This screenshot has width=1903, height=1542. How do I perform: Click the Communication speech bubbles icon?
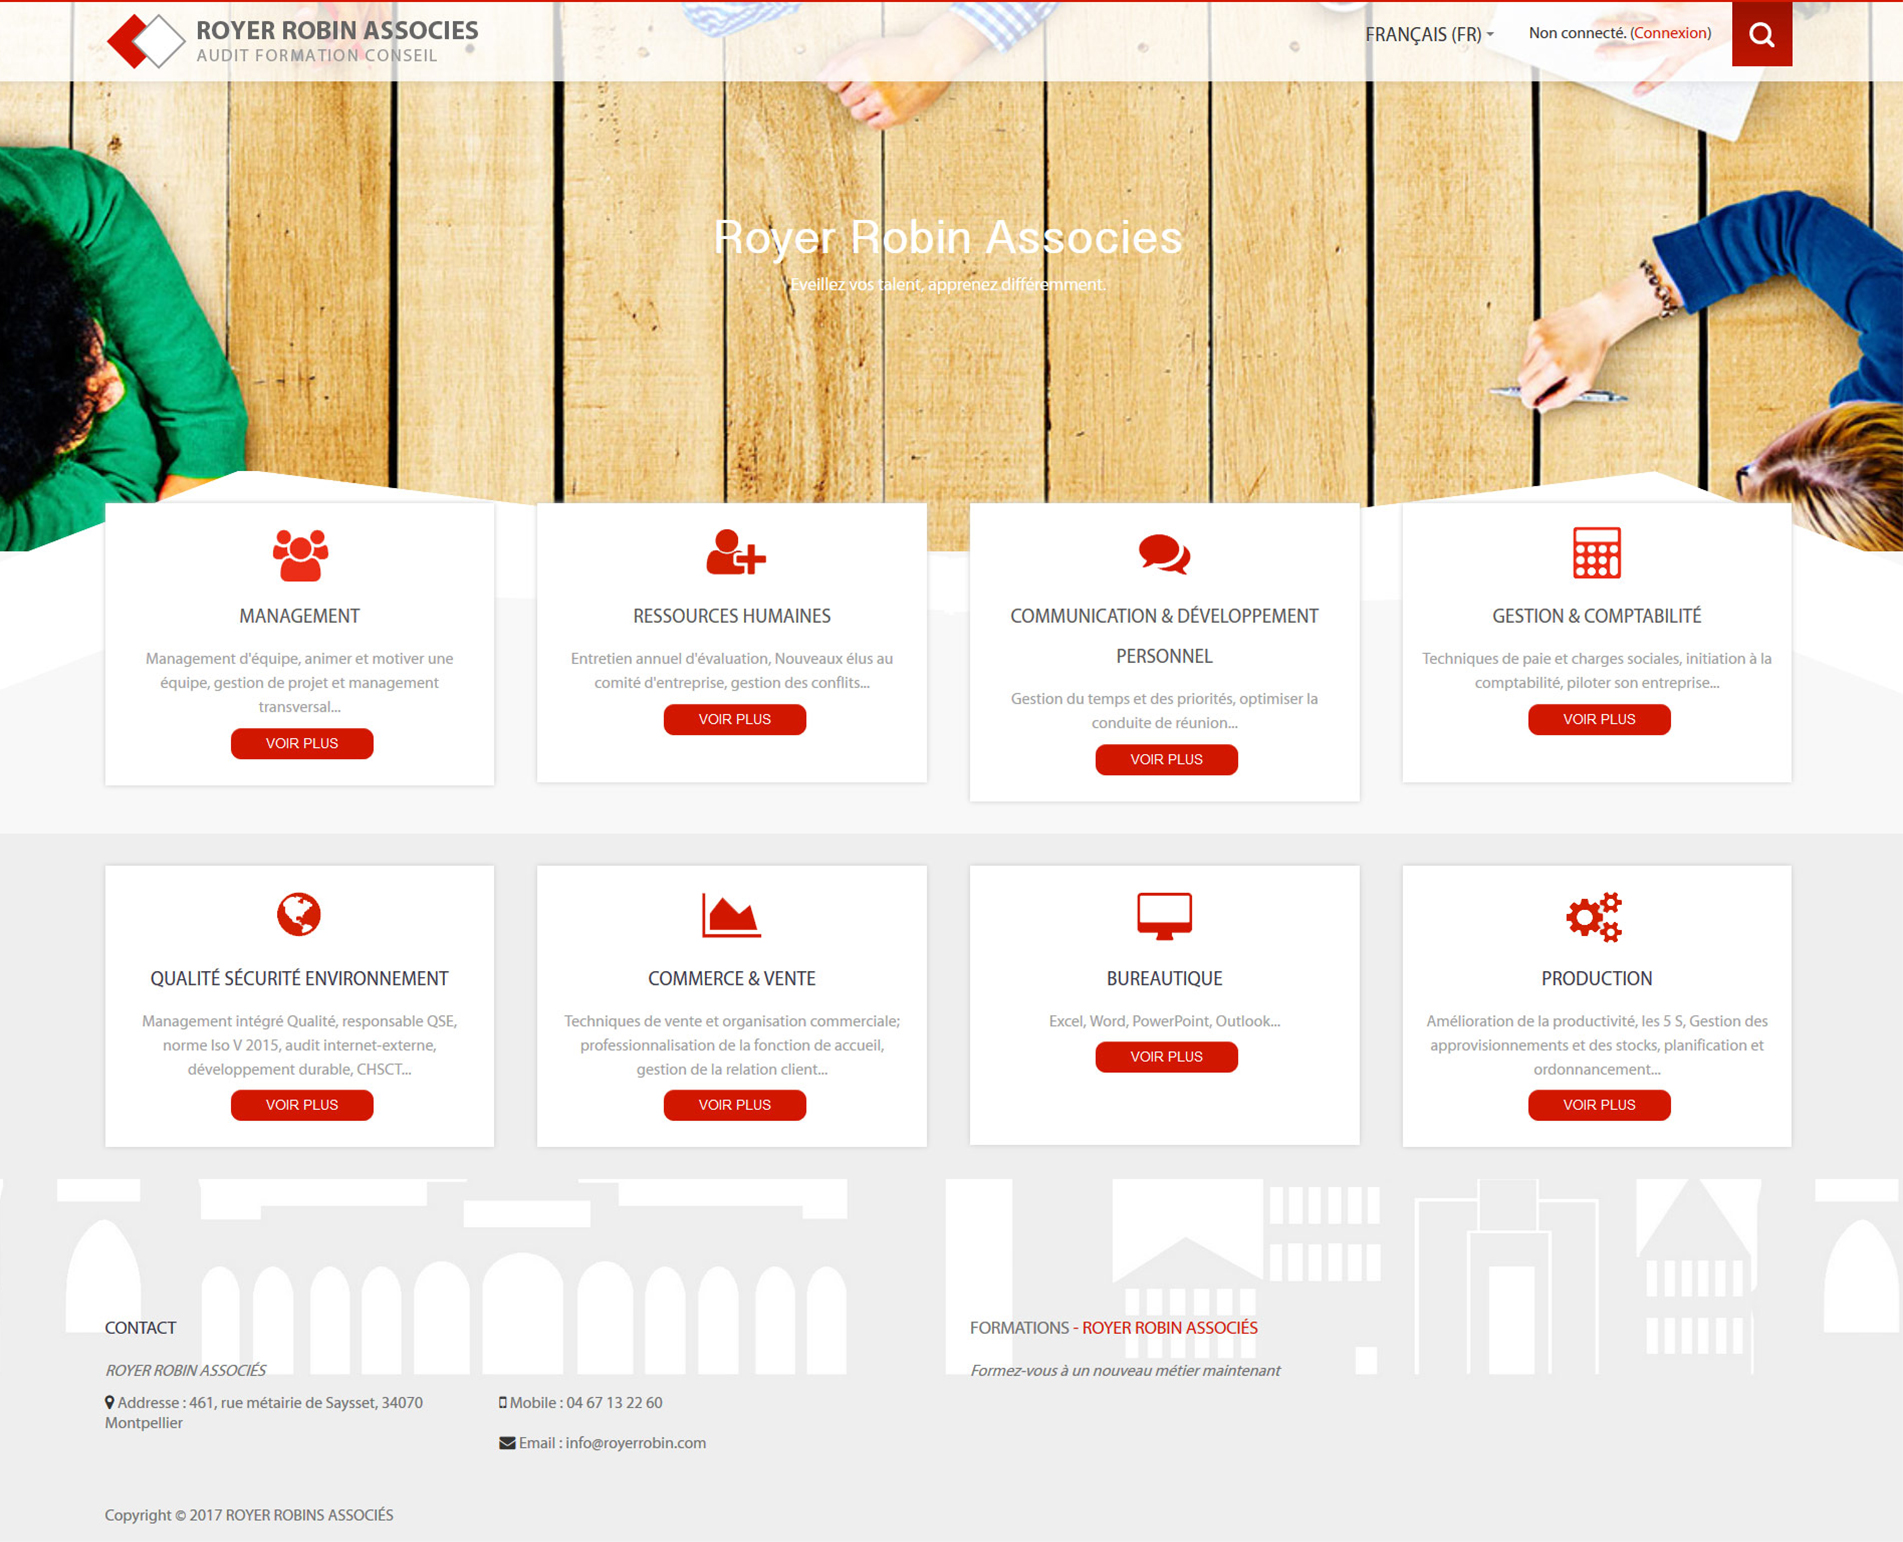tap(1164, 554)
